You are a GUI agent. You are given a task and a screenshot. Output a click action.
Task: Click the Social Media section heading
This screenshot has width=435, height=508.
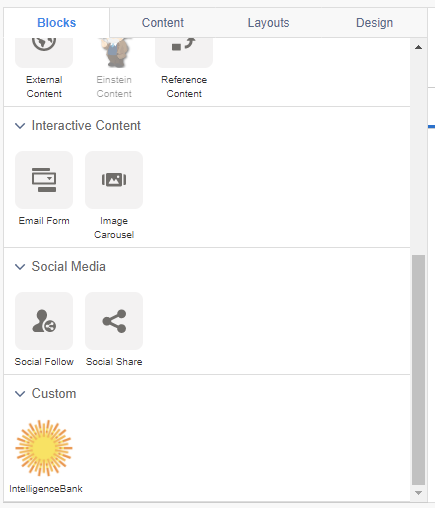click(69, 267)
